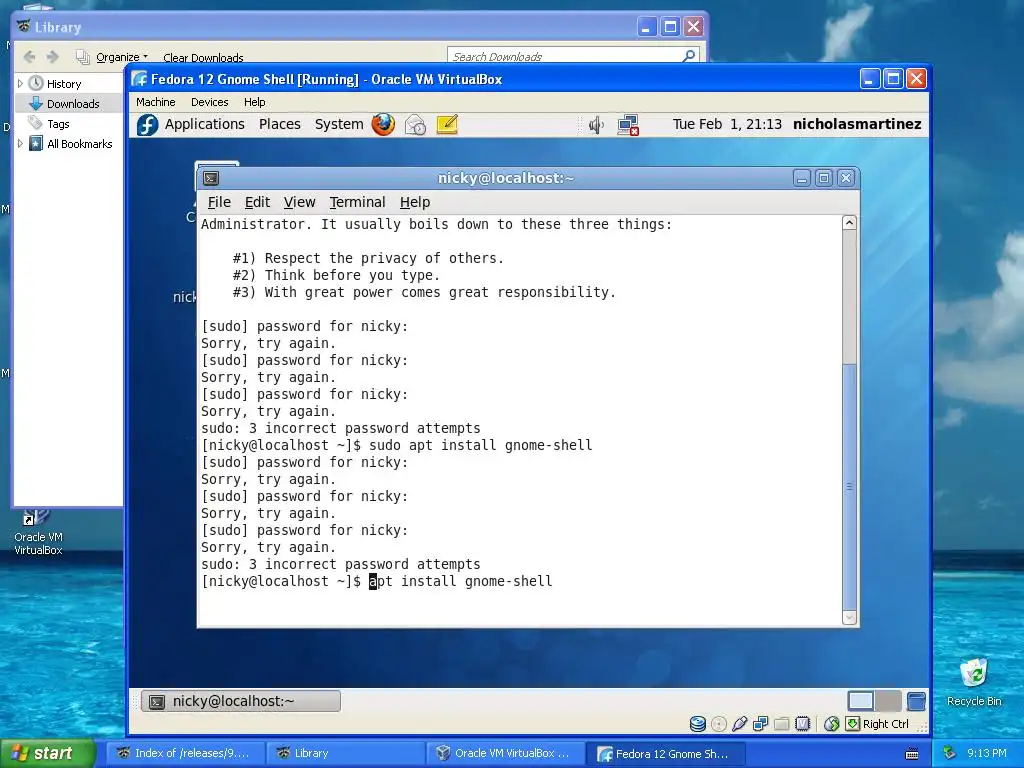Open the VirtualBox Machine menu
This screenshot has width=1024, height=768.
tap(155, 102)
